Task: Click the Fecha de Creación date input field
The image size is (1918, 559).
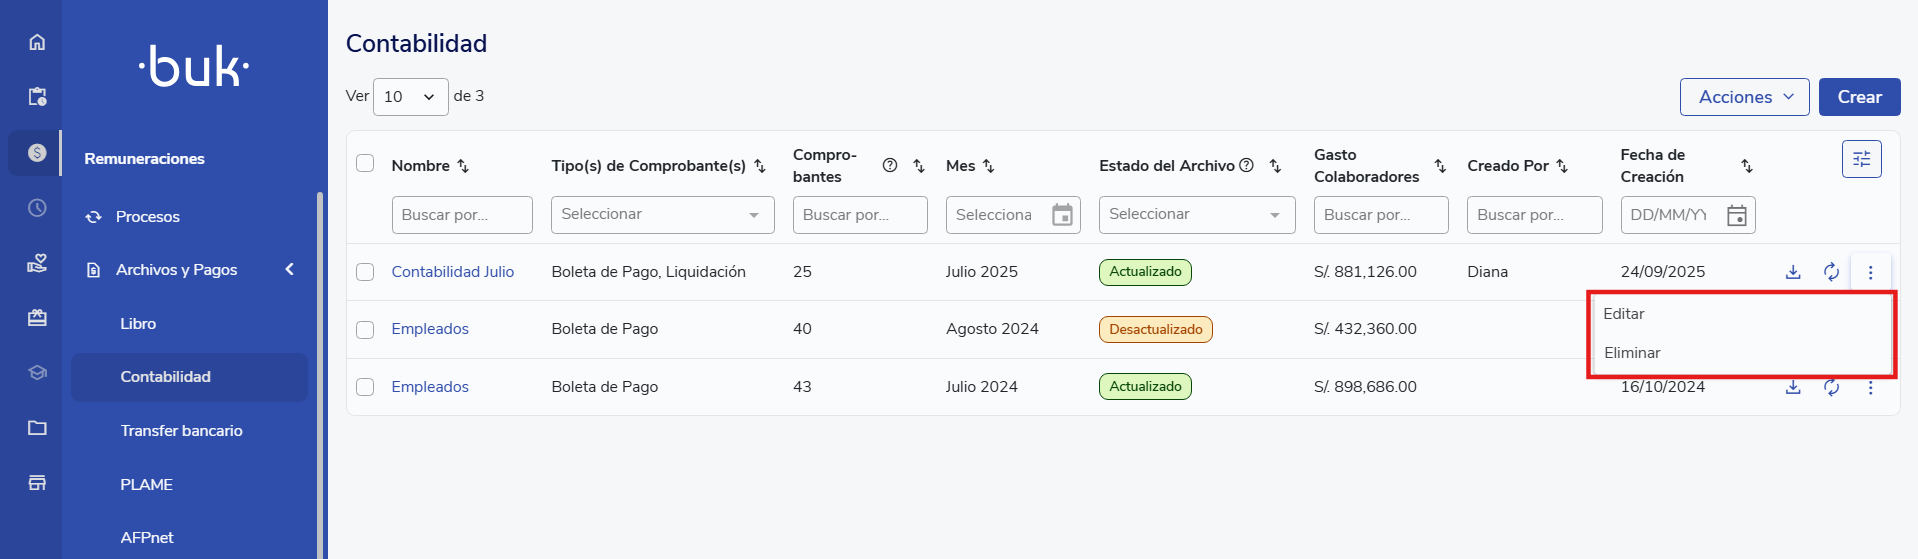Action: 1672,215
